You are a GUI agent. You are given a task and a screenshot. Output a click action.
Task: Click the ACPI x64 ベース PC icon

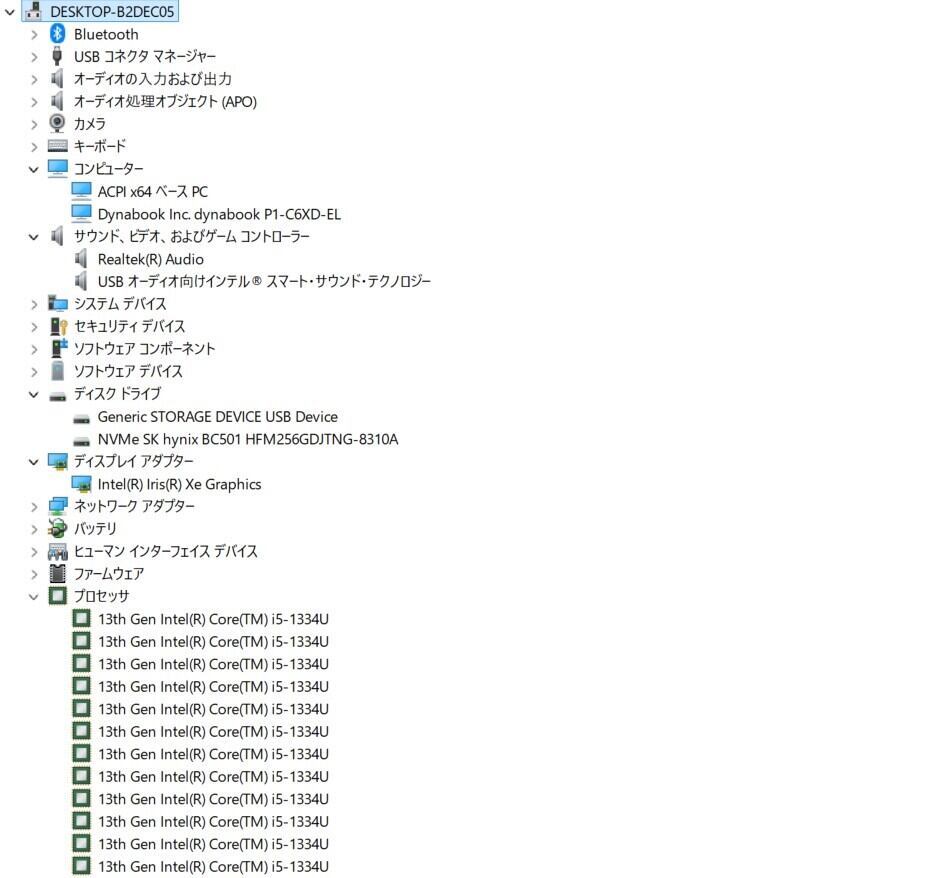(x=81, y=191)
